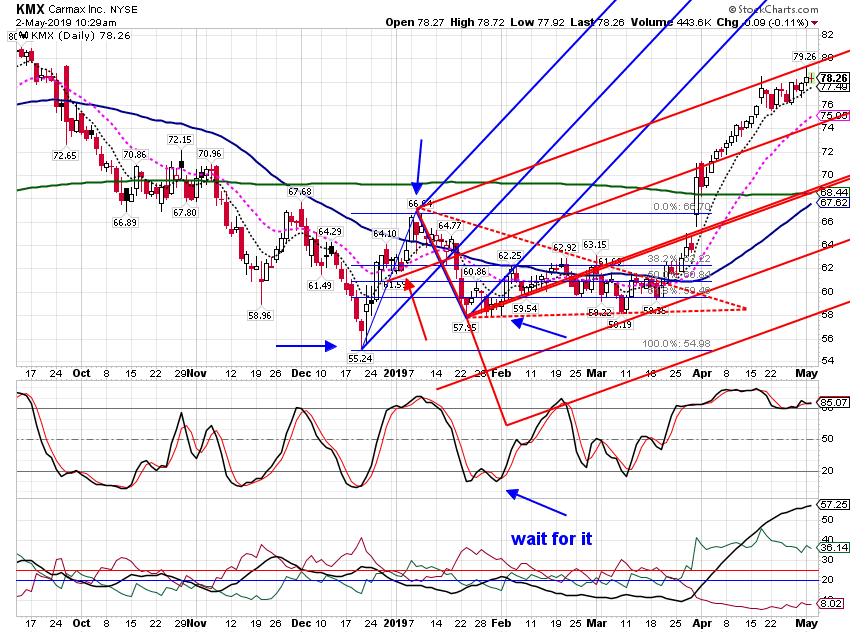
Task: Click the 0.0%: 66.70 Fibonacci level label
Action: pyautogui.click(x=682, y=206)
